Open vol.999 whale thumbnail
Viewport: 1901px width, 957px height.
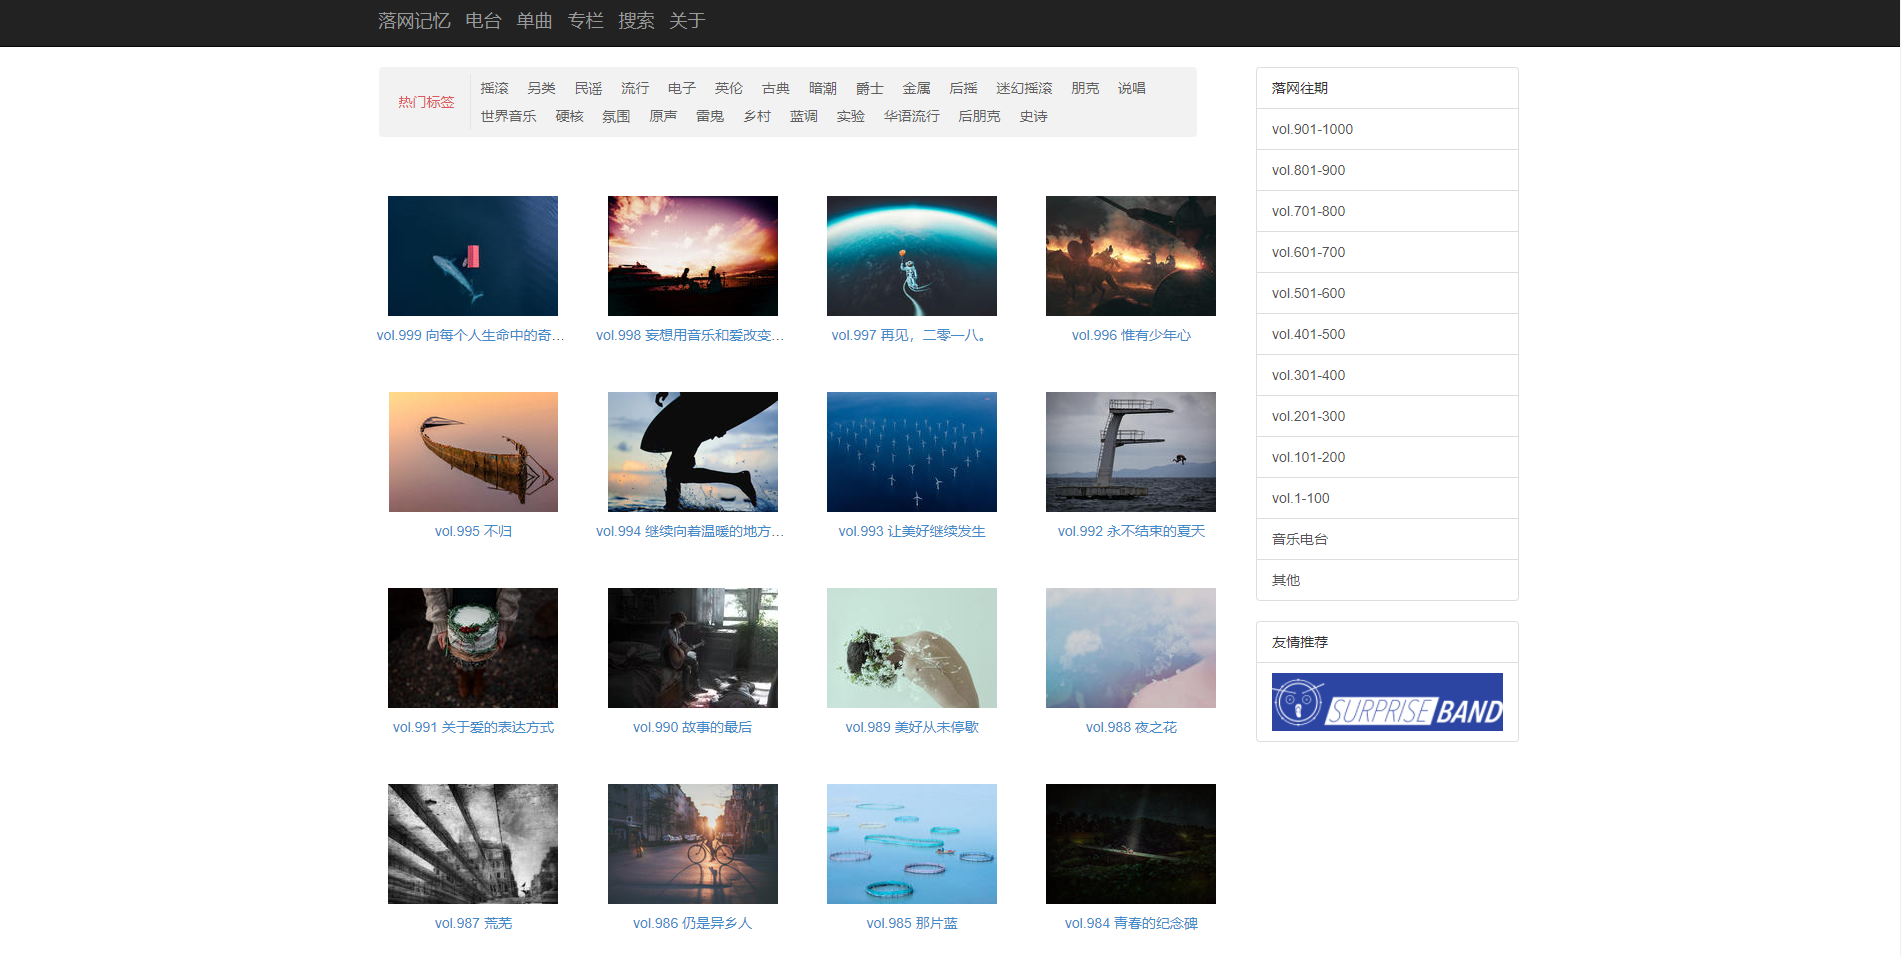tap(473, 256)
